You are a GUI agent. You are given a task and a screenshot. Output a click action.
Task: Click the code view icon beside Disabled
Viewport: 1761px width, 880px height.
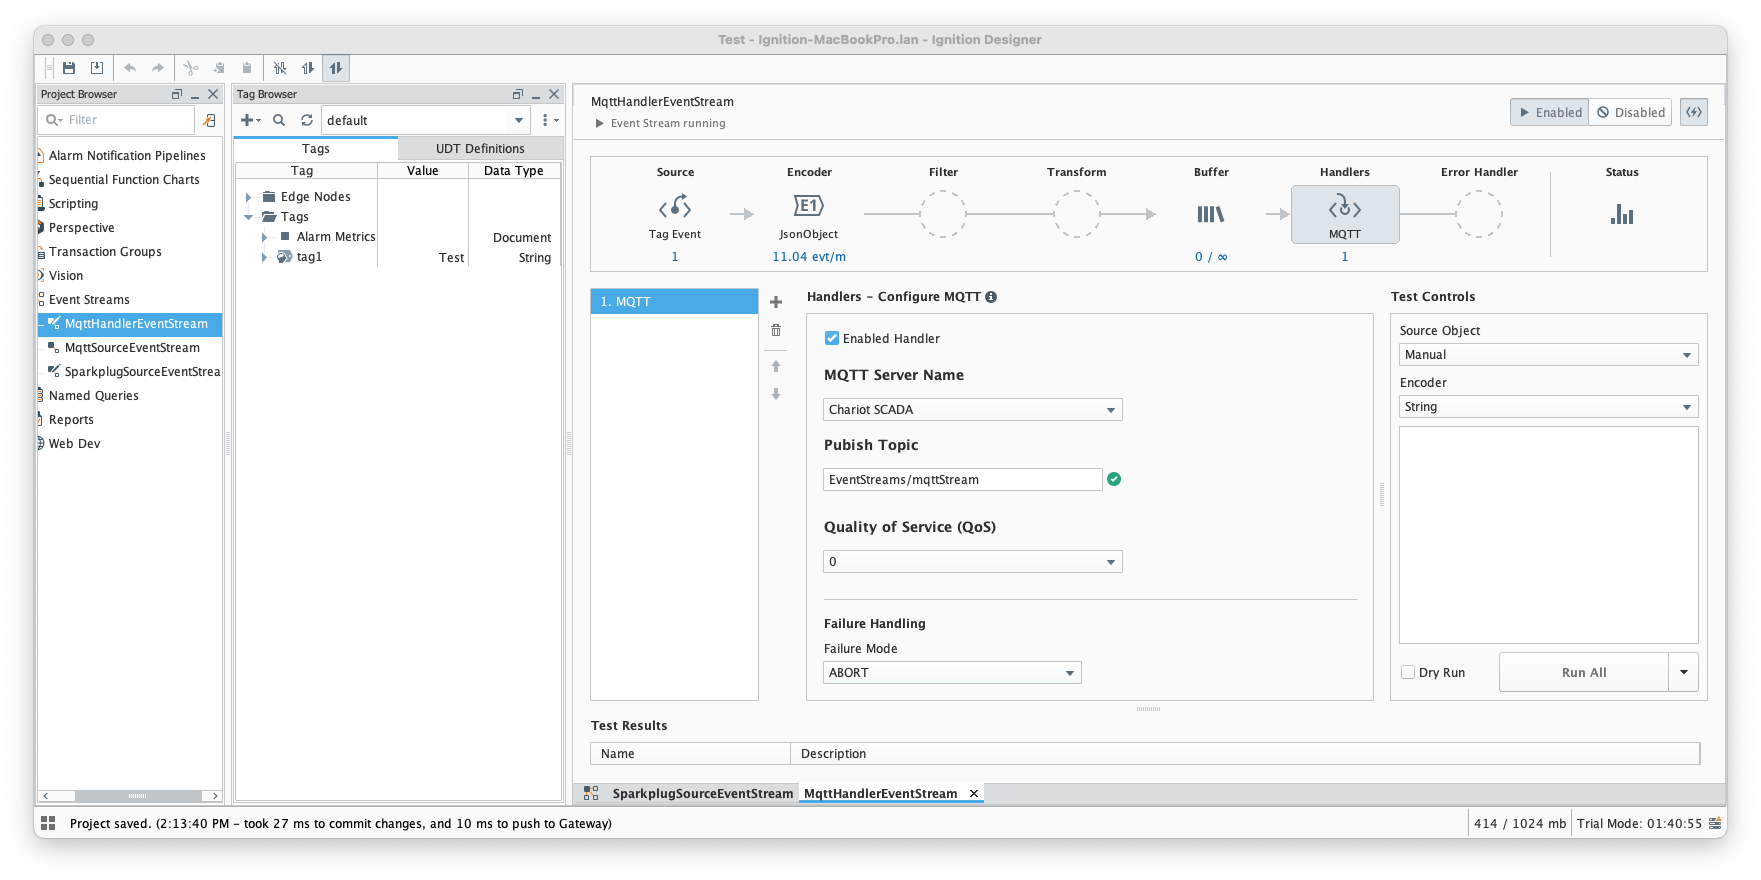[x=1694, y=112]
